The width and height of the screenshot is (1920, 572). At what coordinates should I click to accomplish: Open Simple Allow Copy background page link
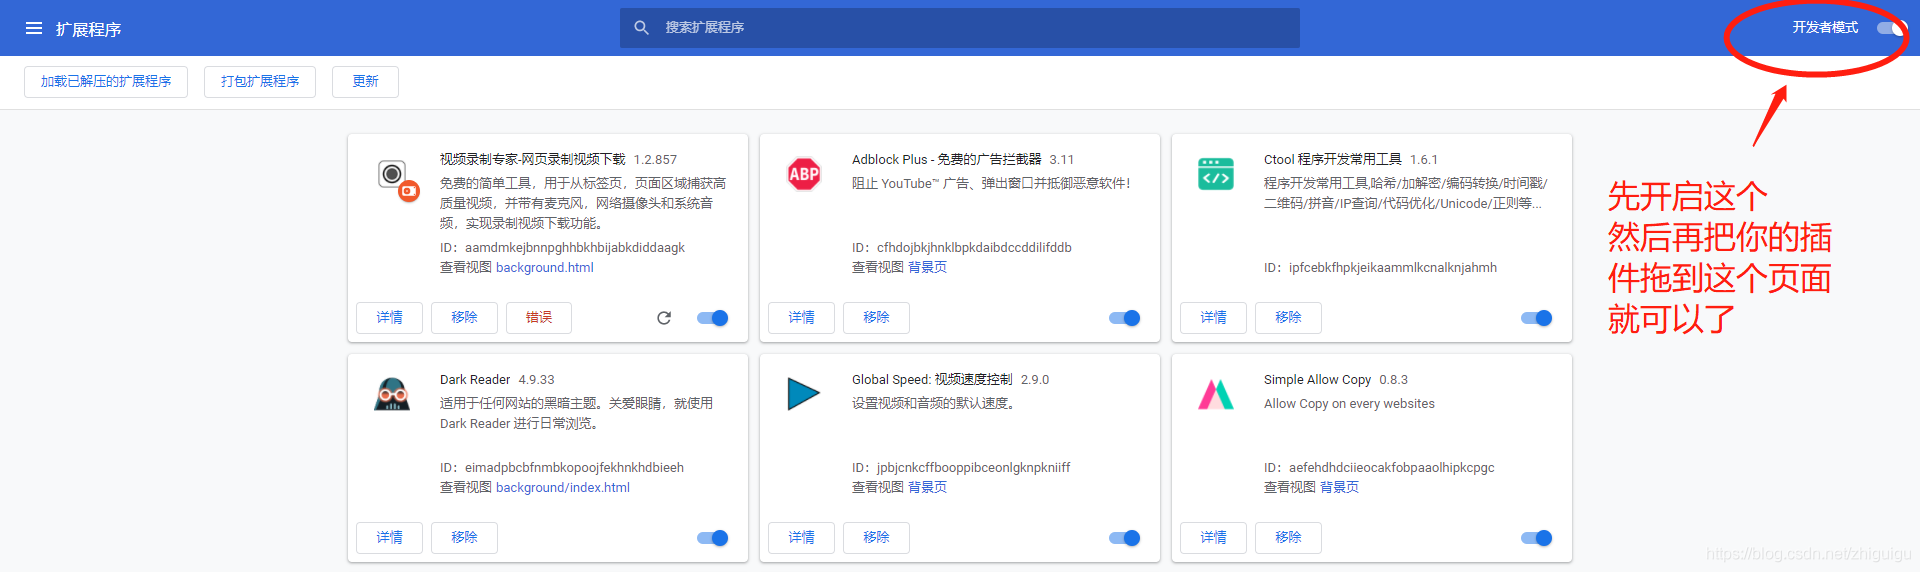(1339, 488)
